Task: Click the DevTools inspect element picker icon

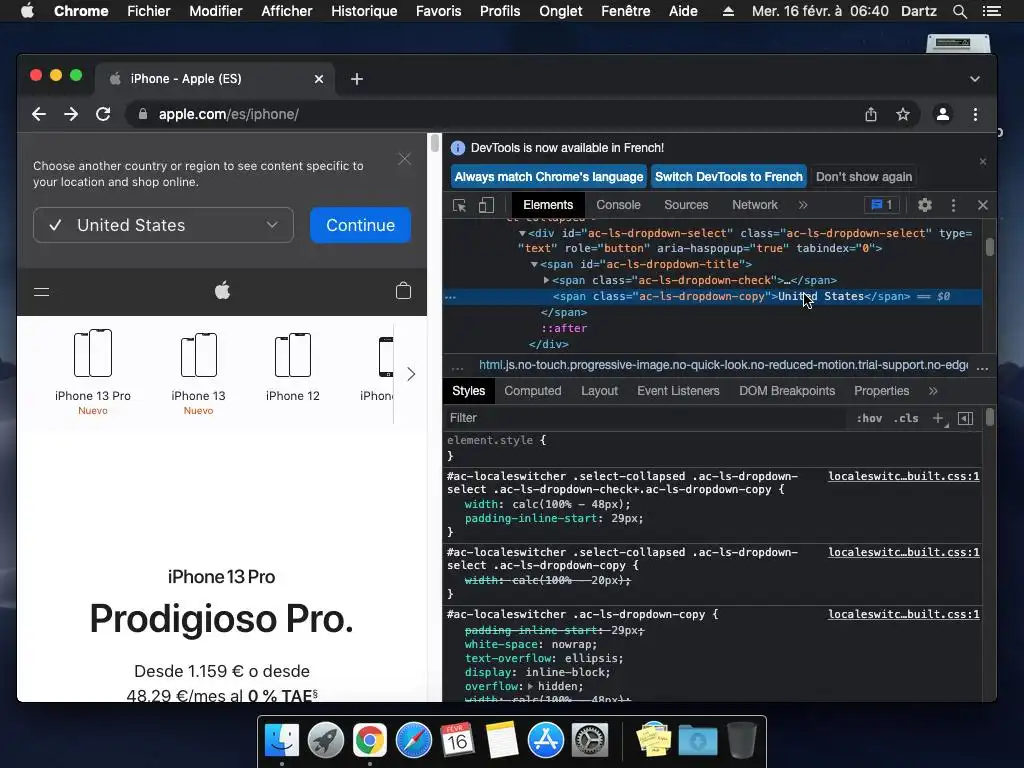Action: tap(460, 205)
